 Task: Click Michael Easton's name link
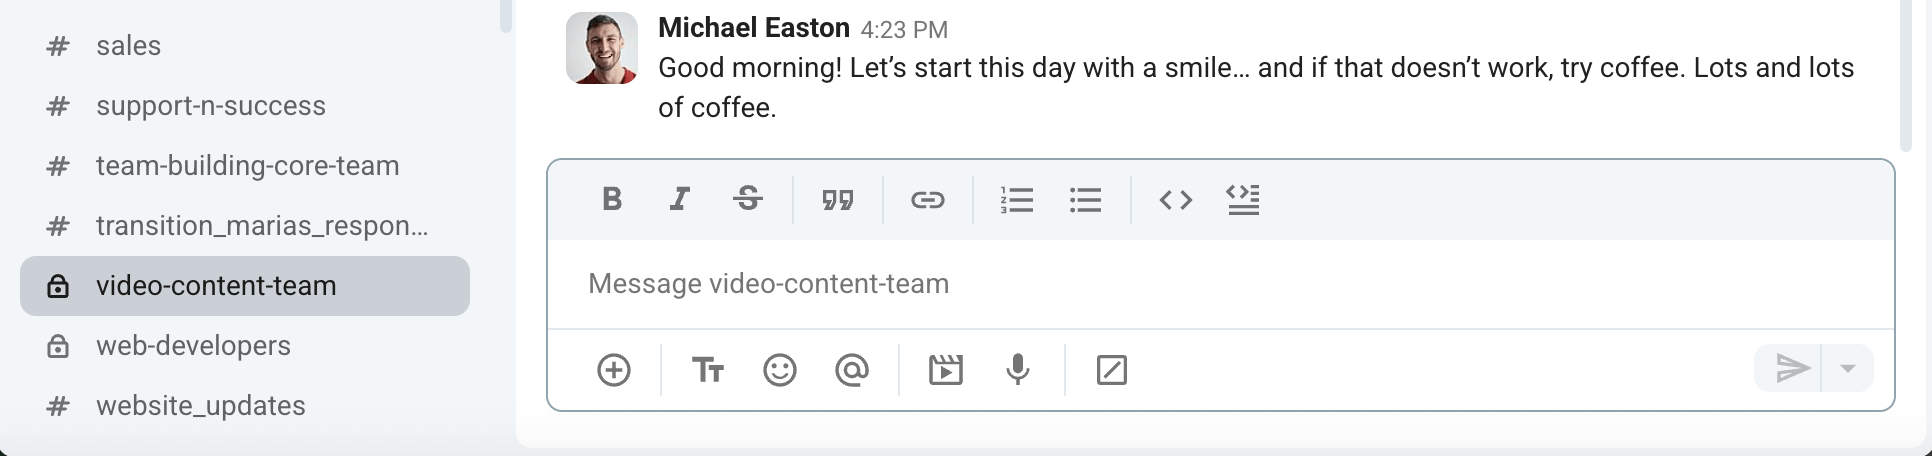point(753,28)
